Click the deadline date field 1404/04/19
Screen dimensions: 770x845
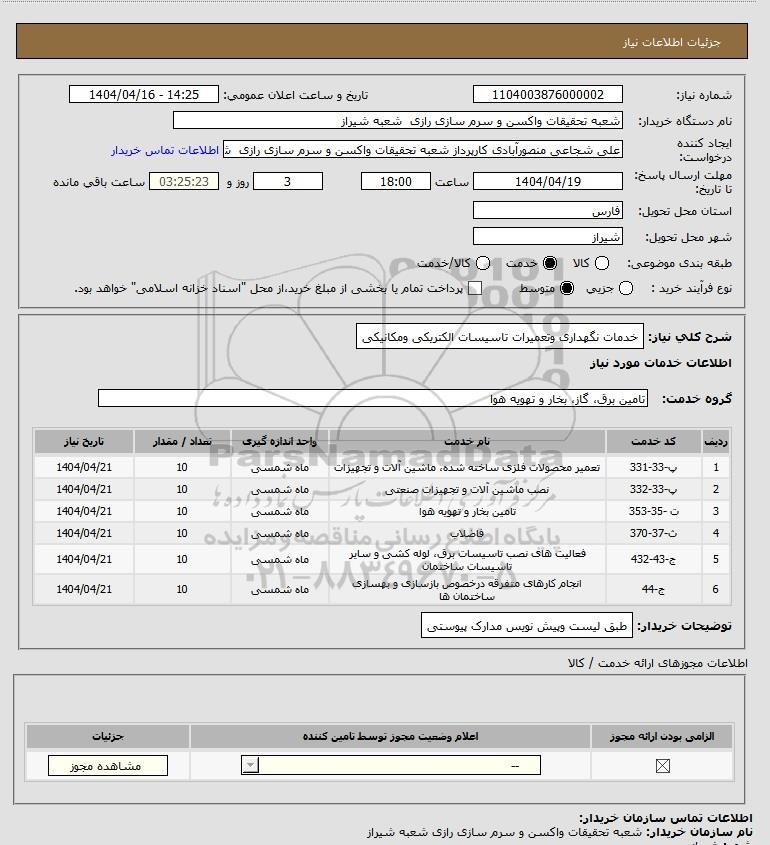tap(547, 182)
